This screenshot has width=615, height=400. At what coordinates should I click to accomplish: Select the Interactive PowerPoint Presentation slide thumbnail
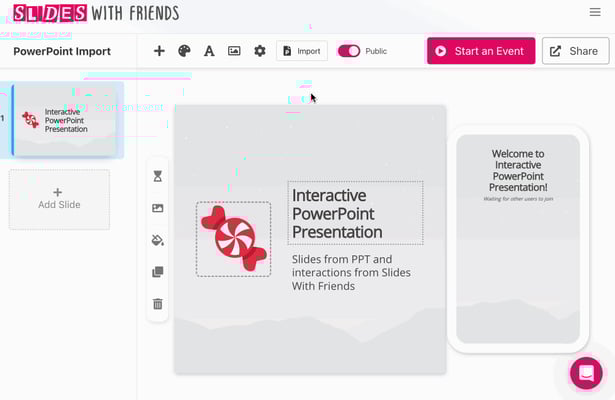pyautogui.click(x=65, y=120)
